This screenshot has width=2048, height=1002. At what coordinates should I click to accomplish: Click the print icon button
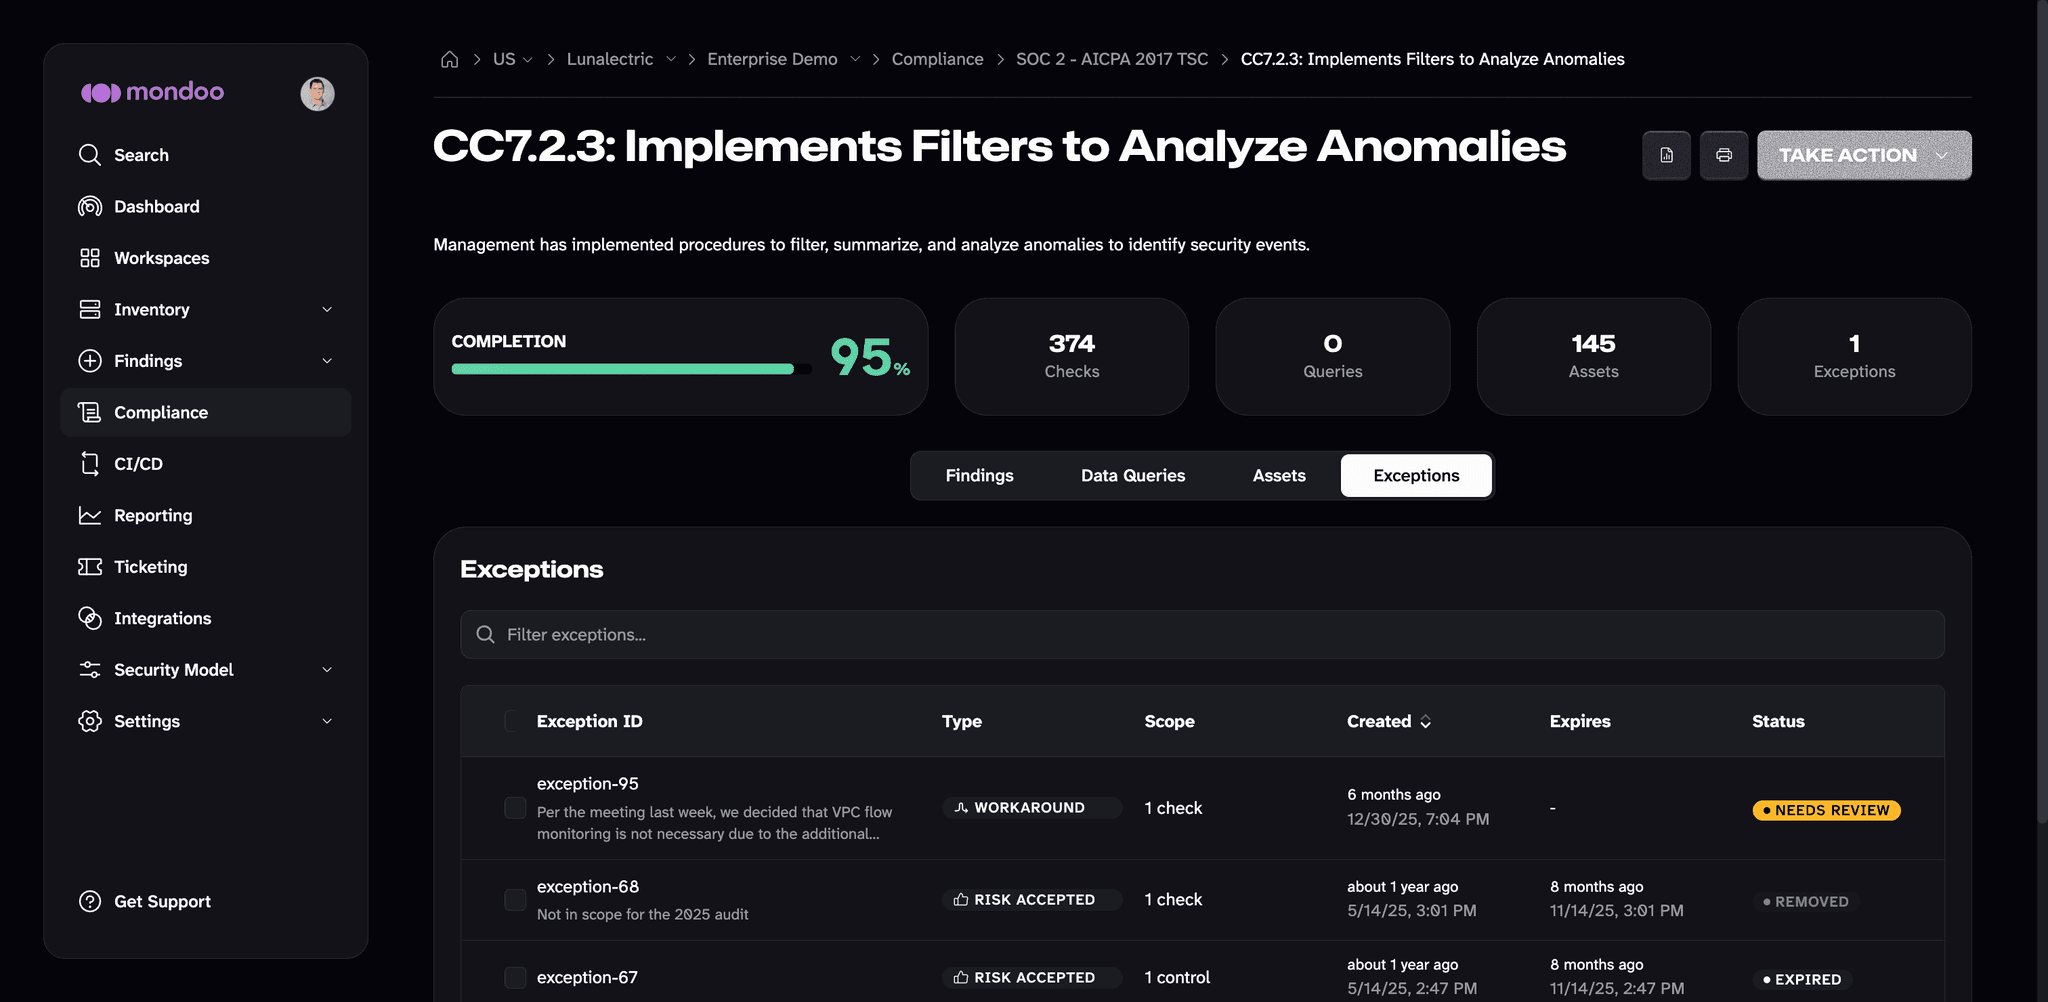point(1724,155)
